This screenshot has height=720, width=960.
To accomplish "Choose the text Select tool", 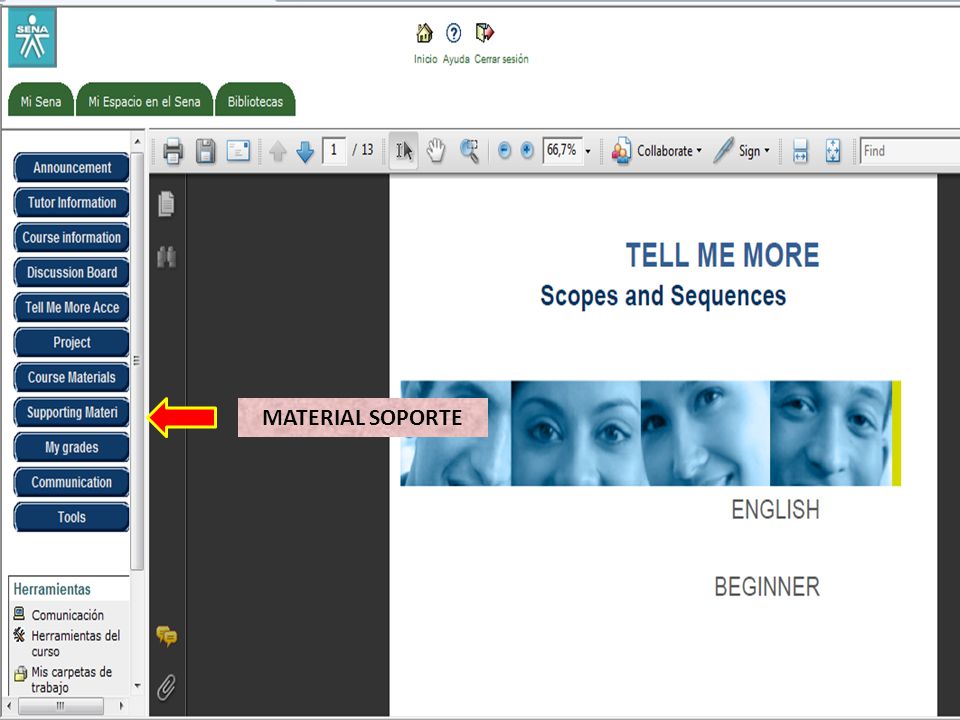I will tap(403, 151).
